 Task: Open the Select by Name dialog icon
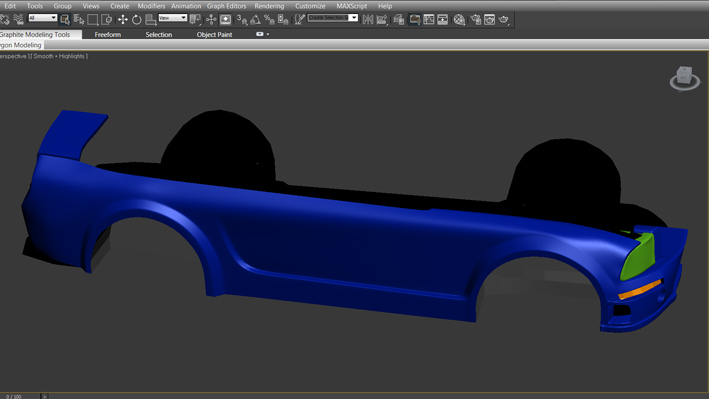[79, 19]
